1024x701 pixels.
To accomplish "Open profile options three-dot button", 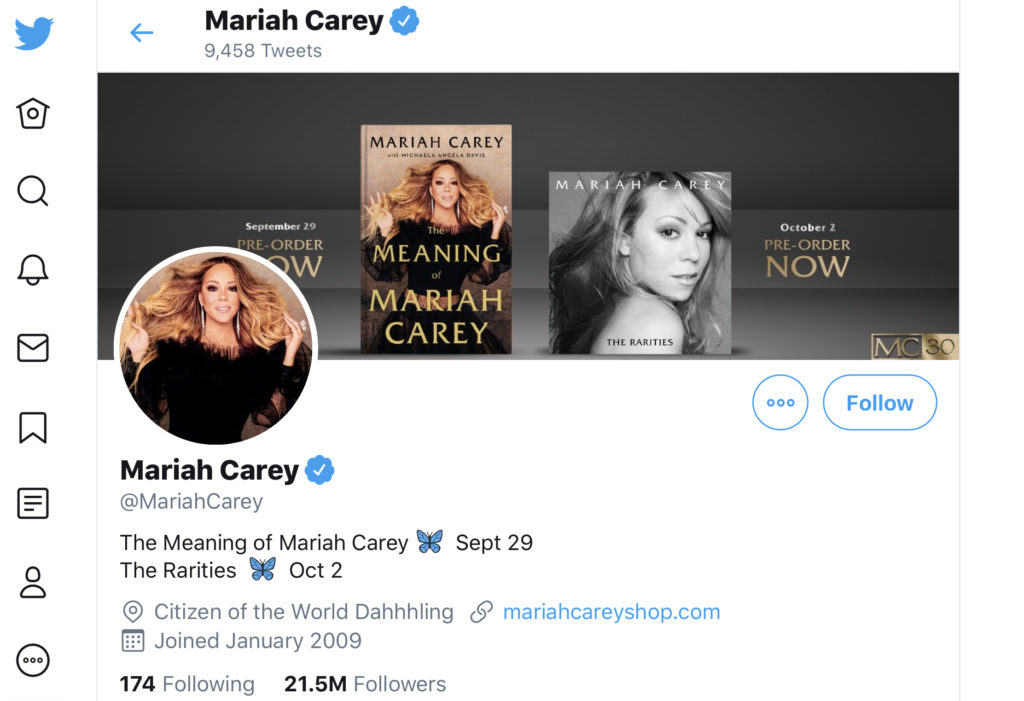I will tap(780, 402).
